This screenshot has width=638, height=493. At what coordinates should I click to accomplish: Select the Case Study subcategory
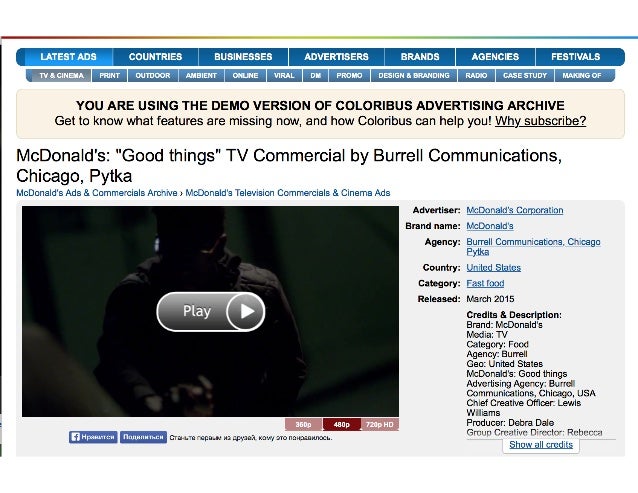pos(525,76)
